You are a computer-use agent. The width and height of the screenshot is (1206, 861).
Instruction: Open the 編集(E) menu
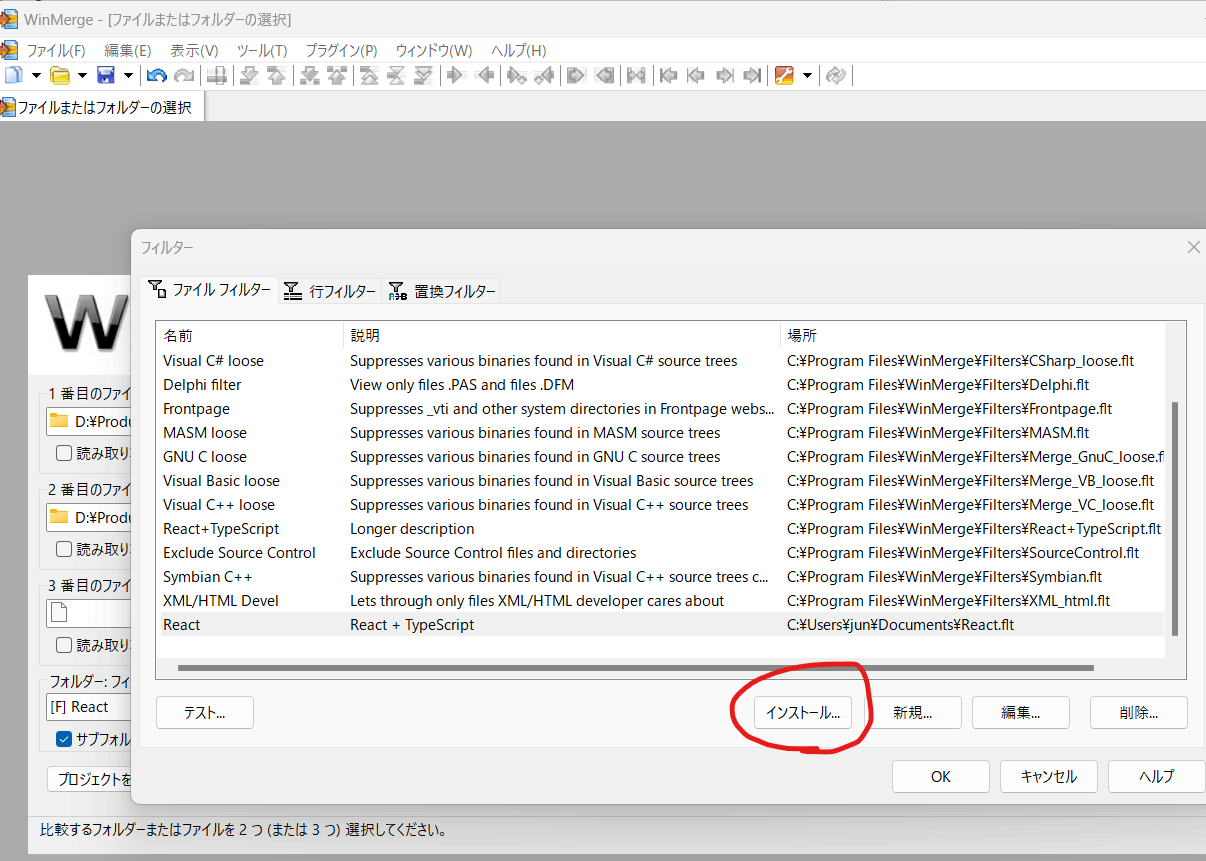[128, 50]
